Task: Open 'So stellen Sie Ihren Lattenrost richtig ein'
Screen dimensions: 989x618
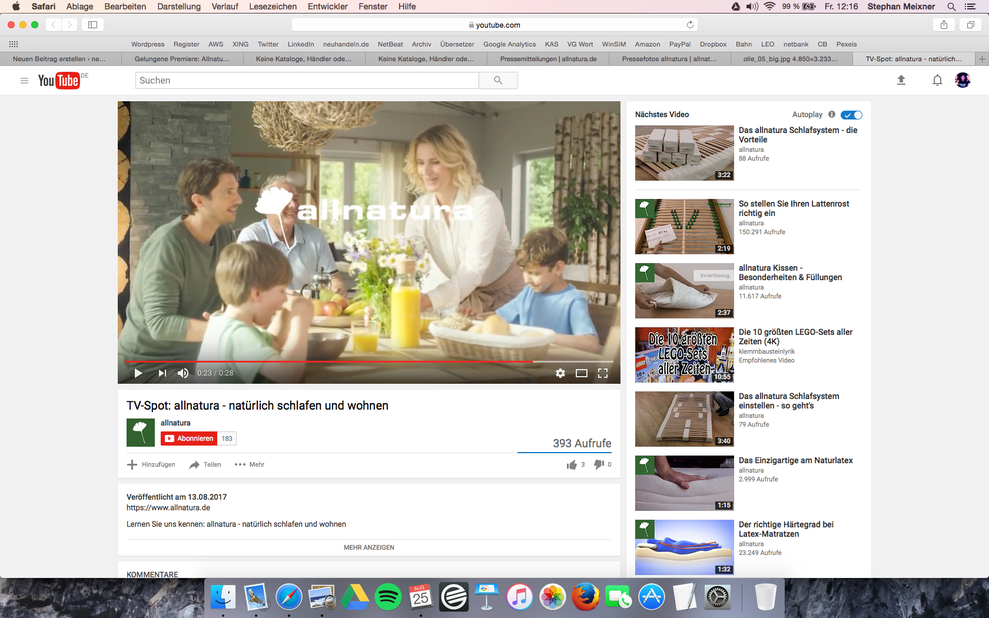Action: click(x=793, y=208)
